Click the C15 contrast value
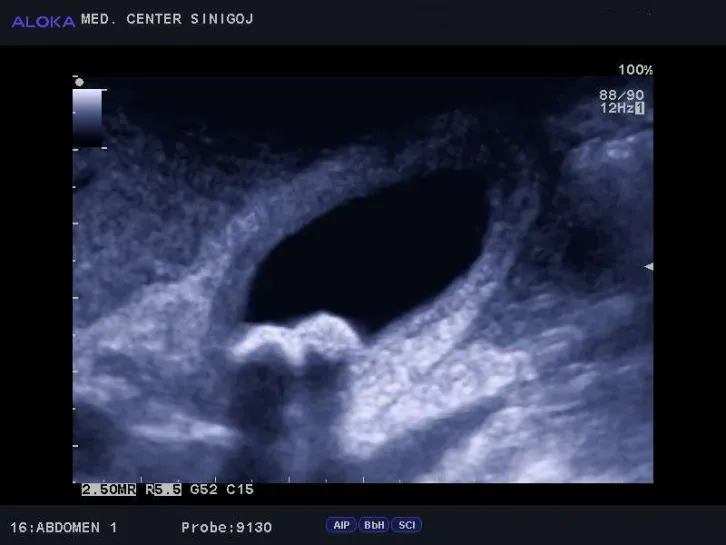Screen dimensions: 726x545 click(240, 489)
